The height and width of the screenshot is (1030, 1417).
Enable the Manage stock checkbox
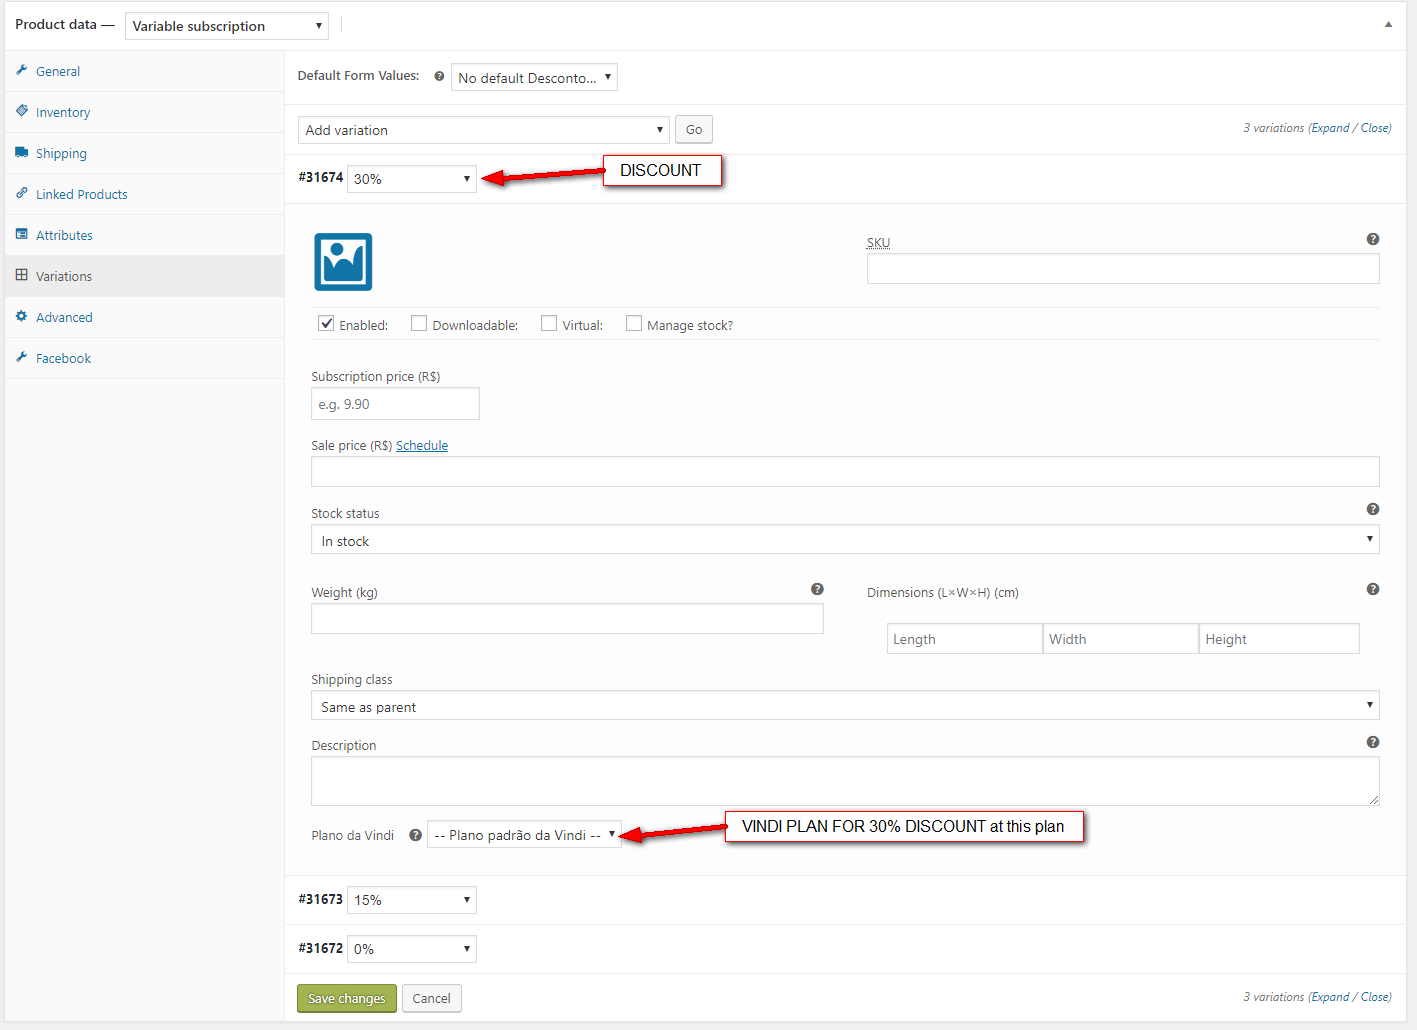pyautogui.click(x=634, y=323)
